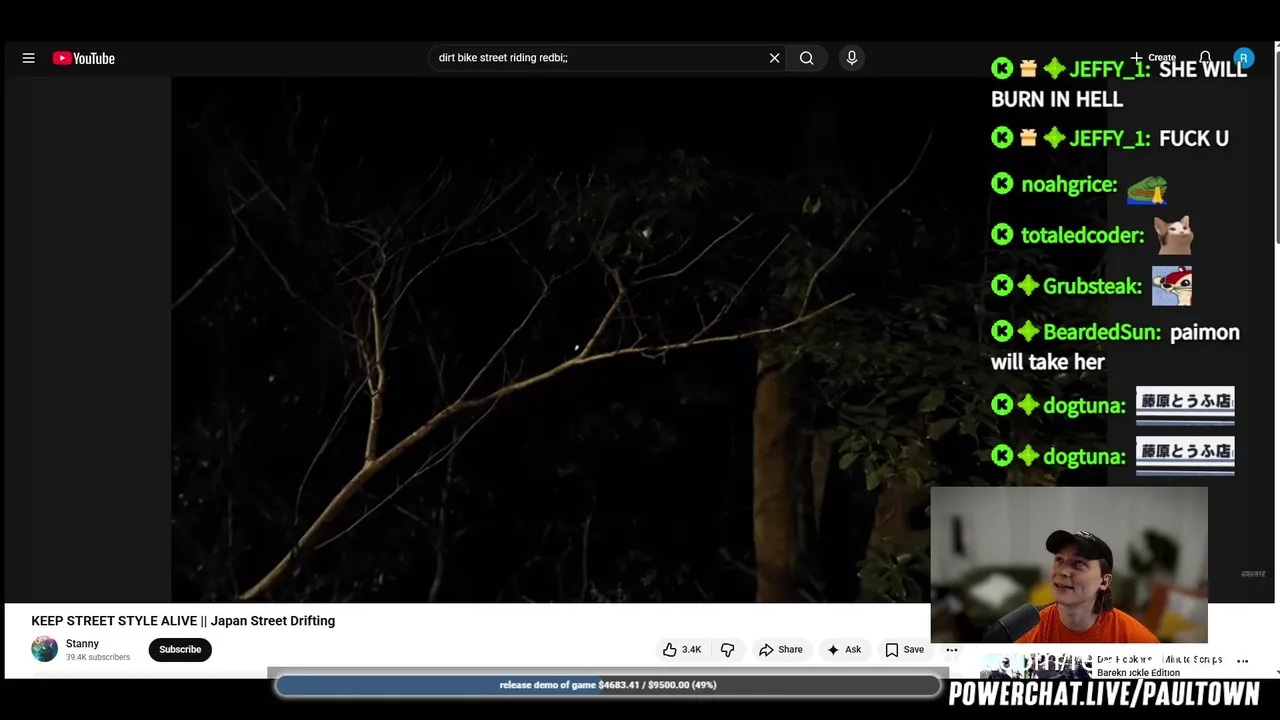Open the notifications bell
Screen dimensions: 1280x720
(1205, 57)
